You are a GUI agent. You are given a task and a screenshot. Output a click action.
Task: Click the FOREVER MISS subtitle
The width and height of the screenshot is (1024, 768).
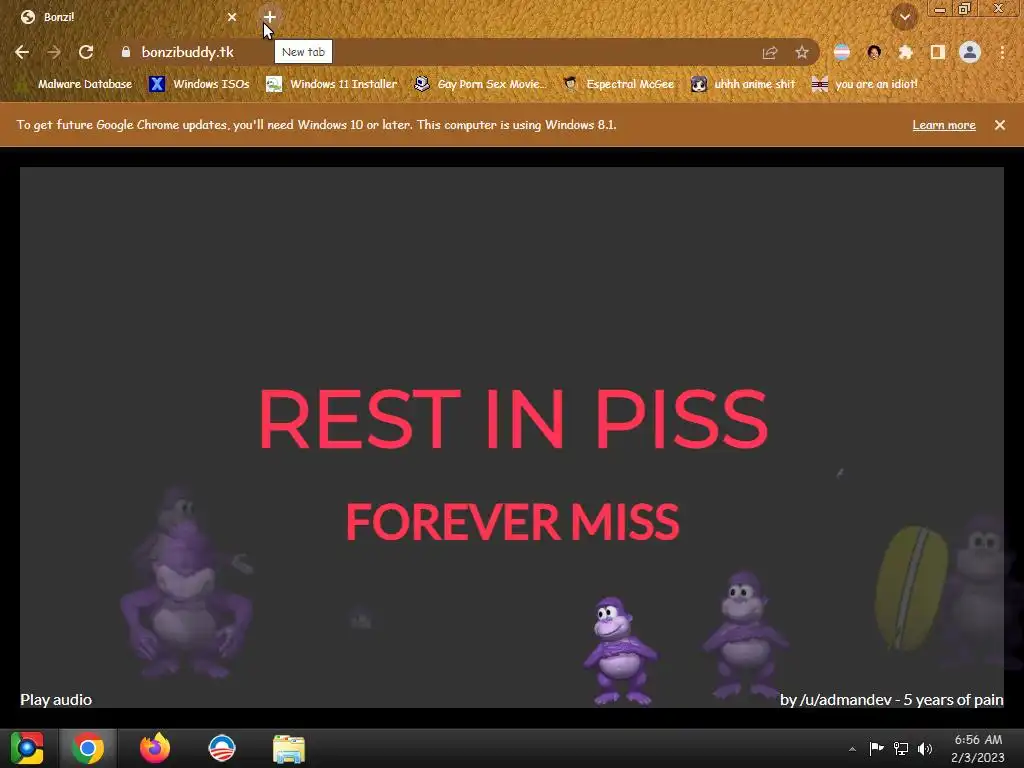pyautogui.click(x=513, y=522)
